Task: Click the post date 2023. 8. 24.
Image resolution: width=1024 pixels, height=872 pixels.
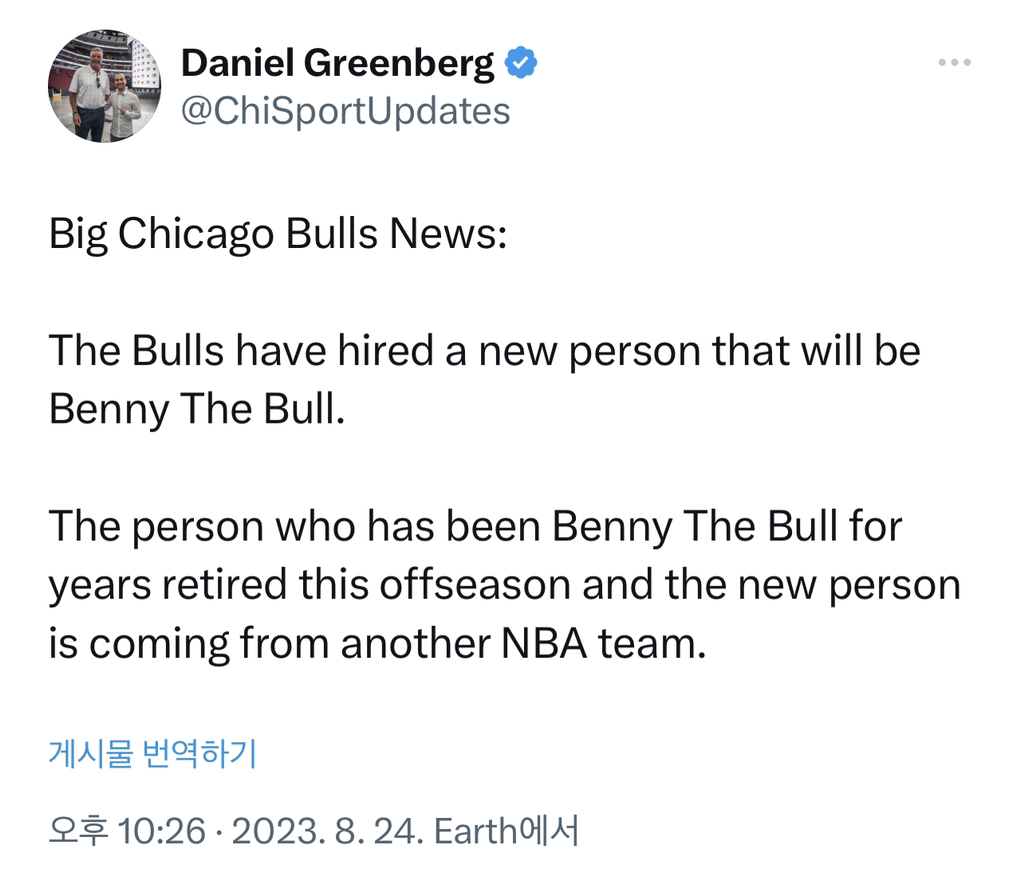Action: click(x=315, y=830)
